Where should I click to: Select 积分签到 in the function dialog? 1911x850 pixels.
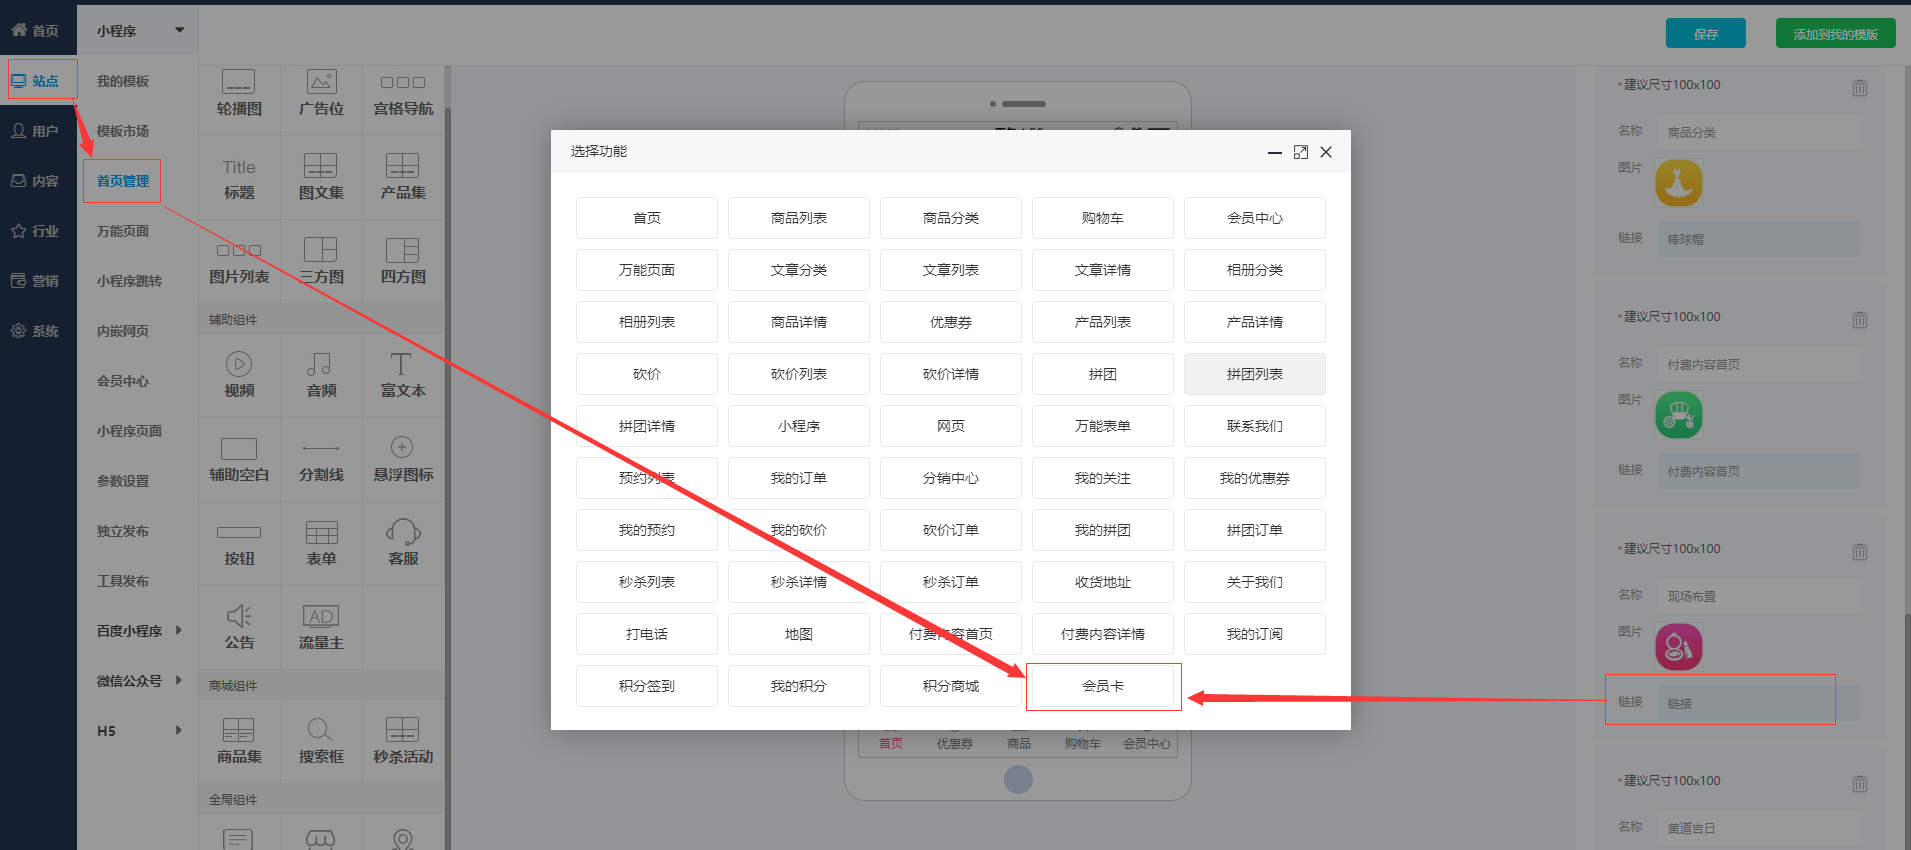pos(647,686)
